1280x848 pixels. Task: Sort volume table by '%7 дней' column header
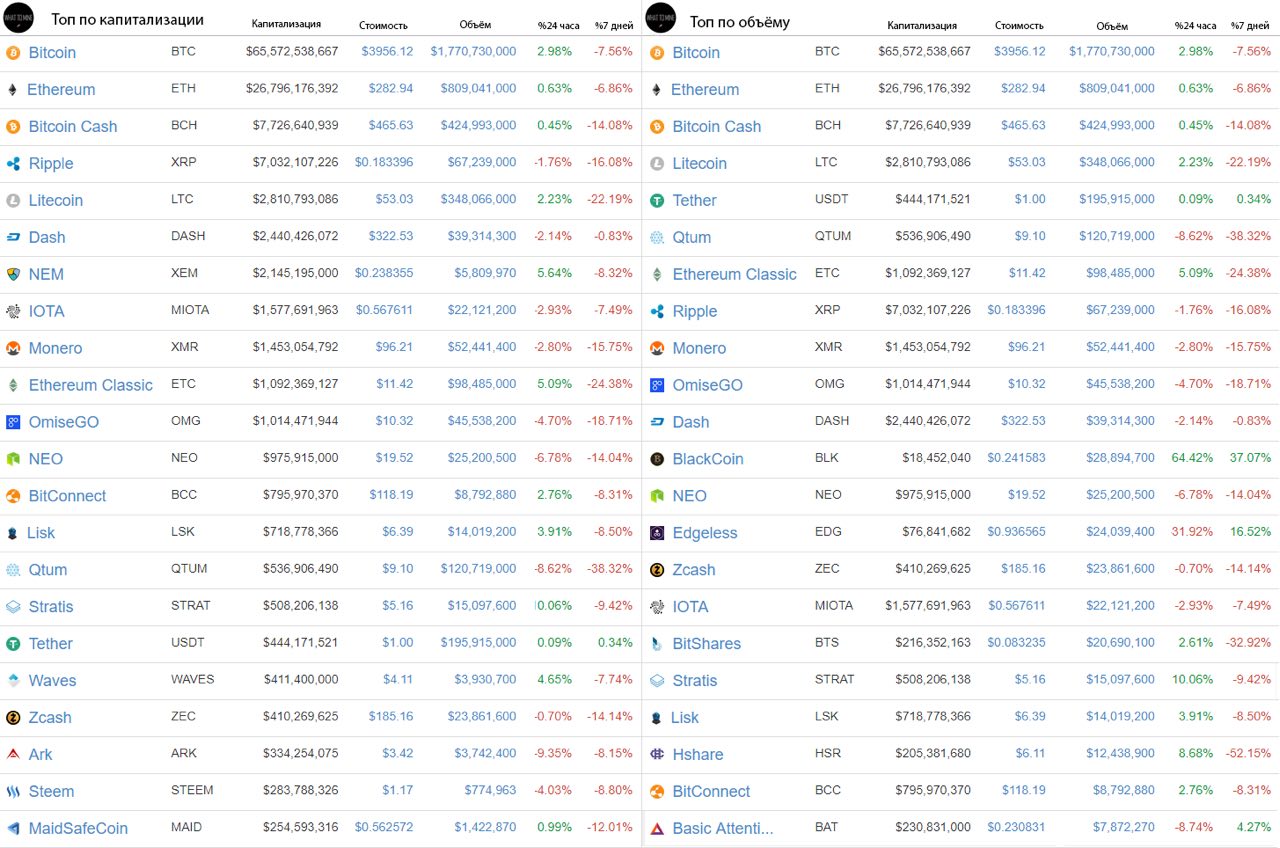click(1252, 25)
